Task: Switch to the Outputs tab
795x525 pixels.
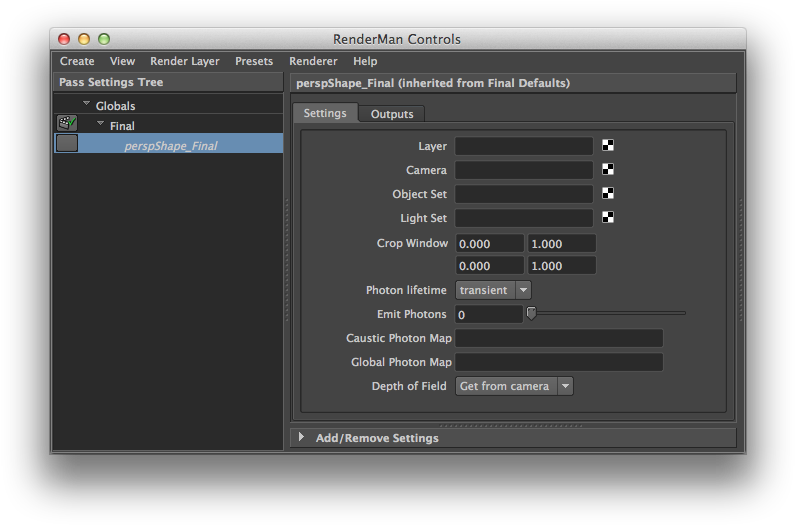Action: point(392,114)
